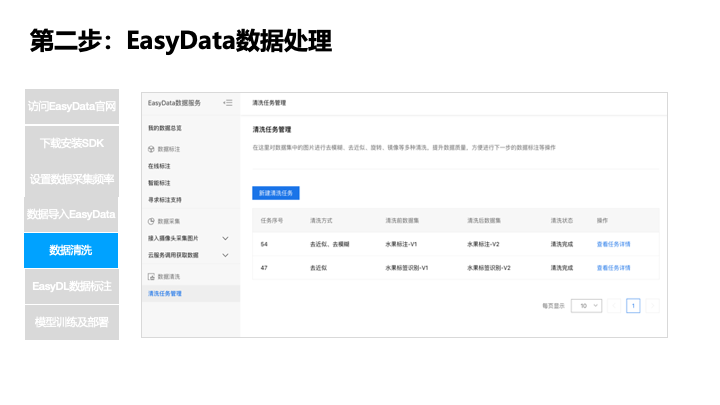
Task: Click slide step 数据导入EasyData
Action: [71, 214]
